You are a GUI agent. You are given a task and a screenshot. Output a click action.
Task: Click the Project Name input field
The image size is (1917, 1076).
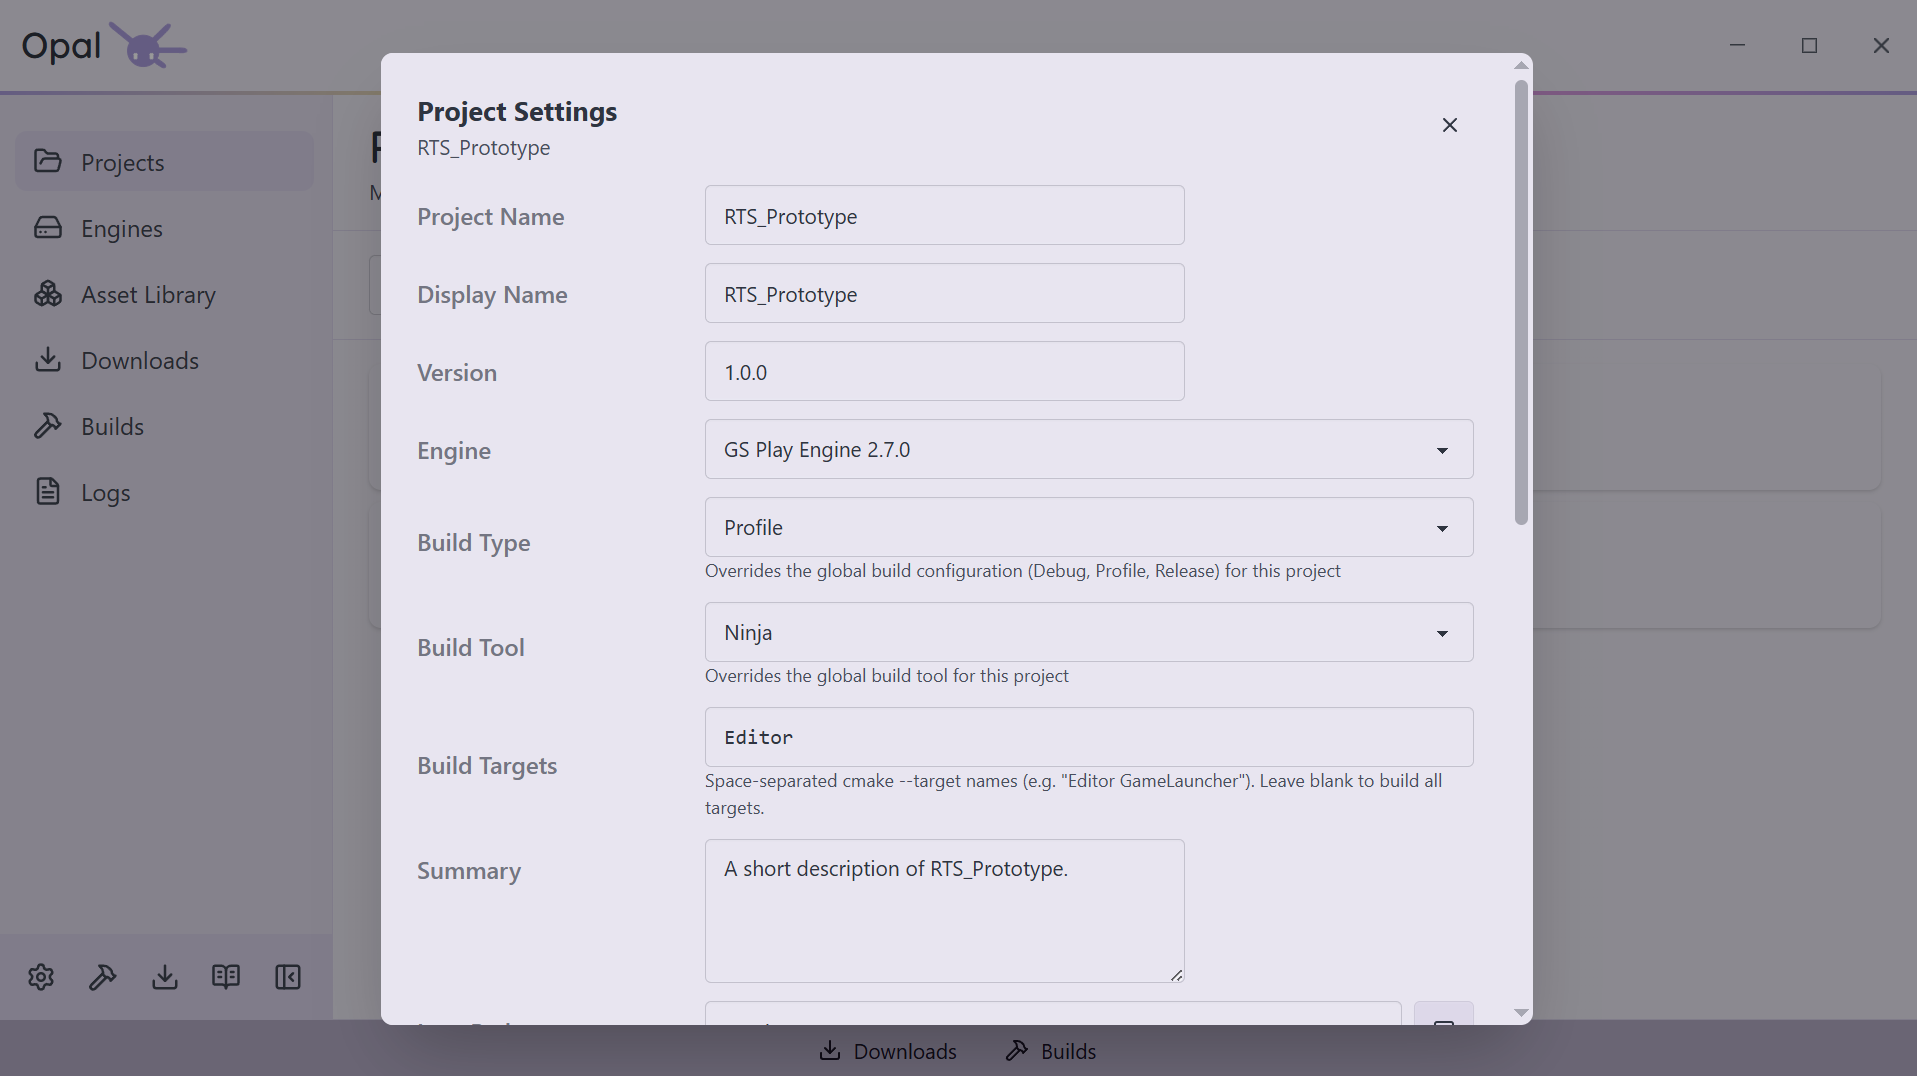point(945,215)
